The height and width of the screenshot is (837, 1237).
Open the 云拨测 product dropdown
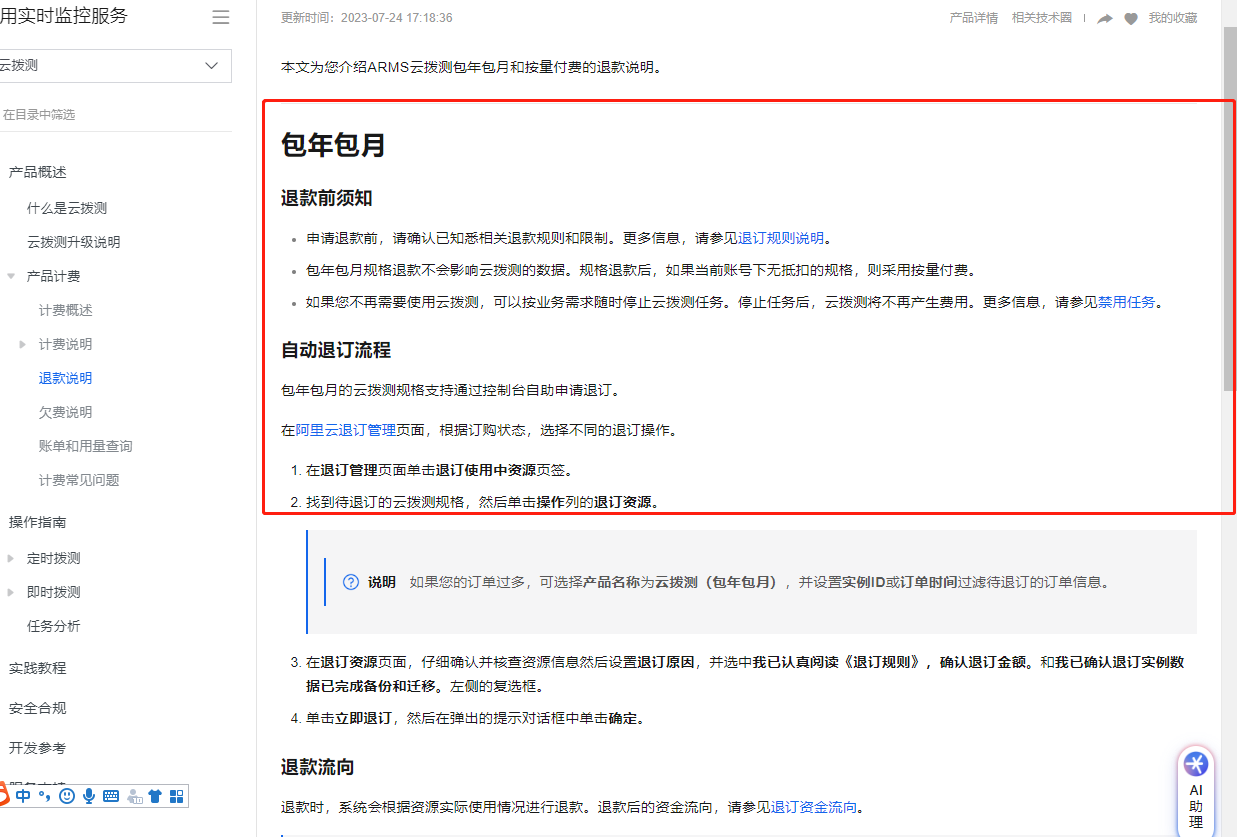click(115, 65)
